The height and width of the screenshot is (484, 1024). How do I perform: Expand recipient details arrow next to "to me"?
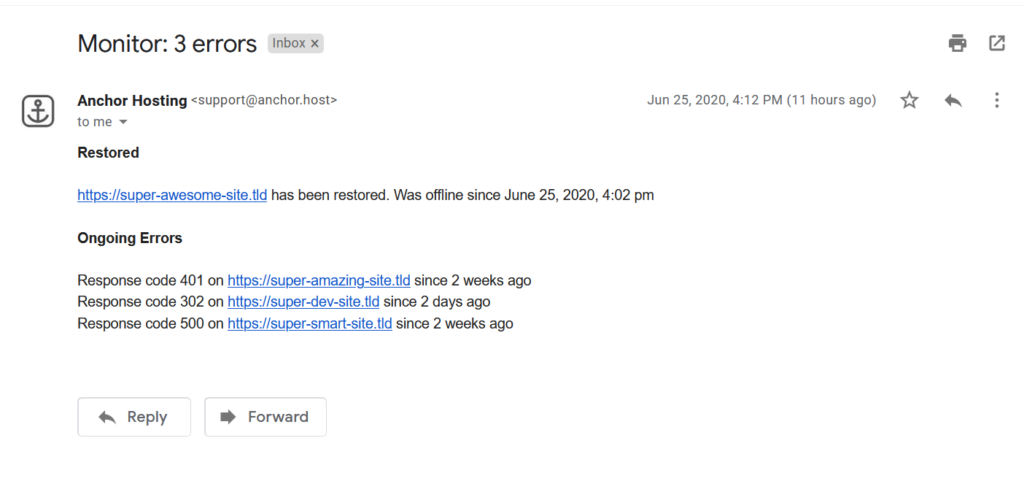tap(123, 122)
